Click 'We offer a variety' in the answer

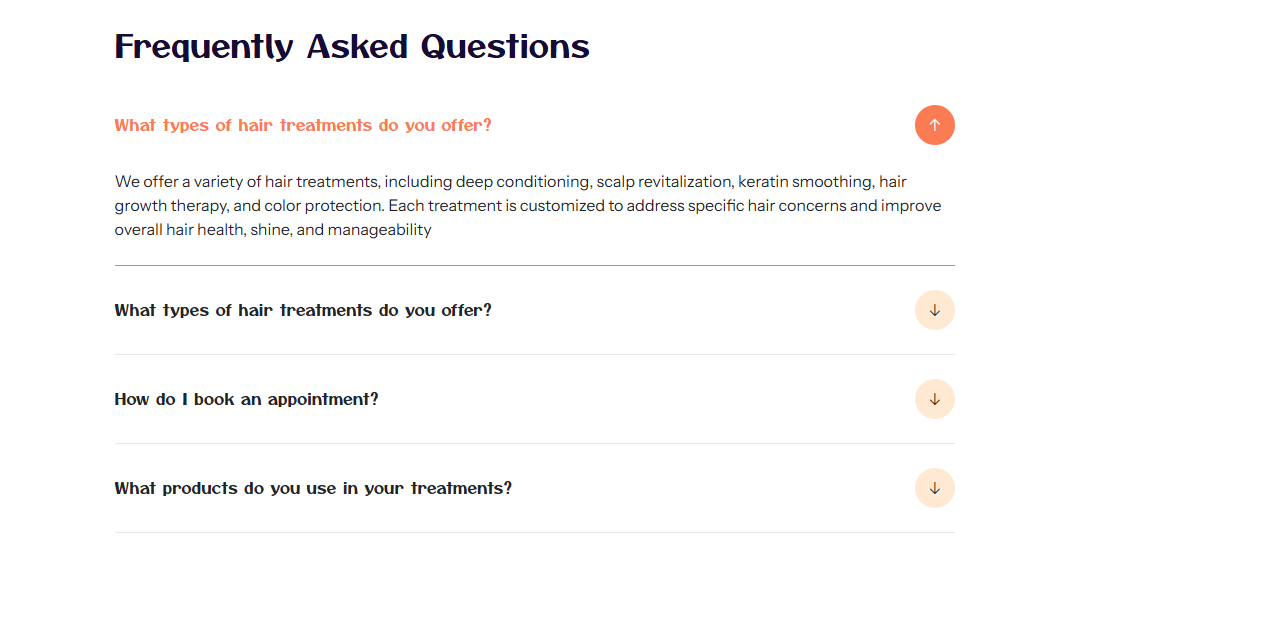pos(174,182)
